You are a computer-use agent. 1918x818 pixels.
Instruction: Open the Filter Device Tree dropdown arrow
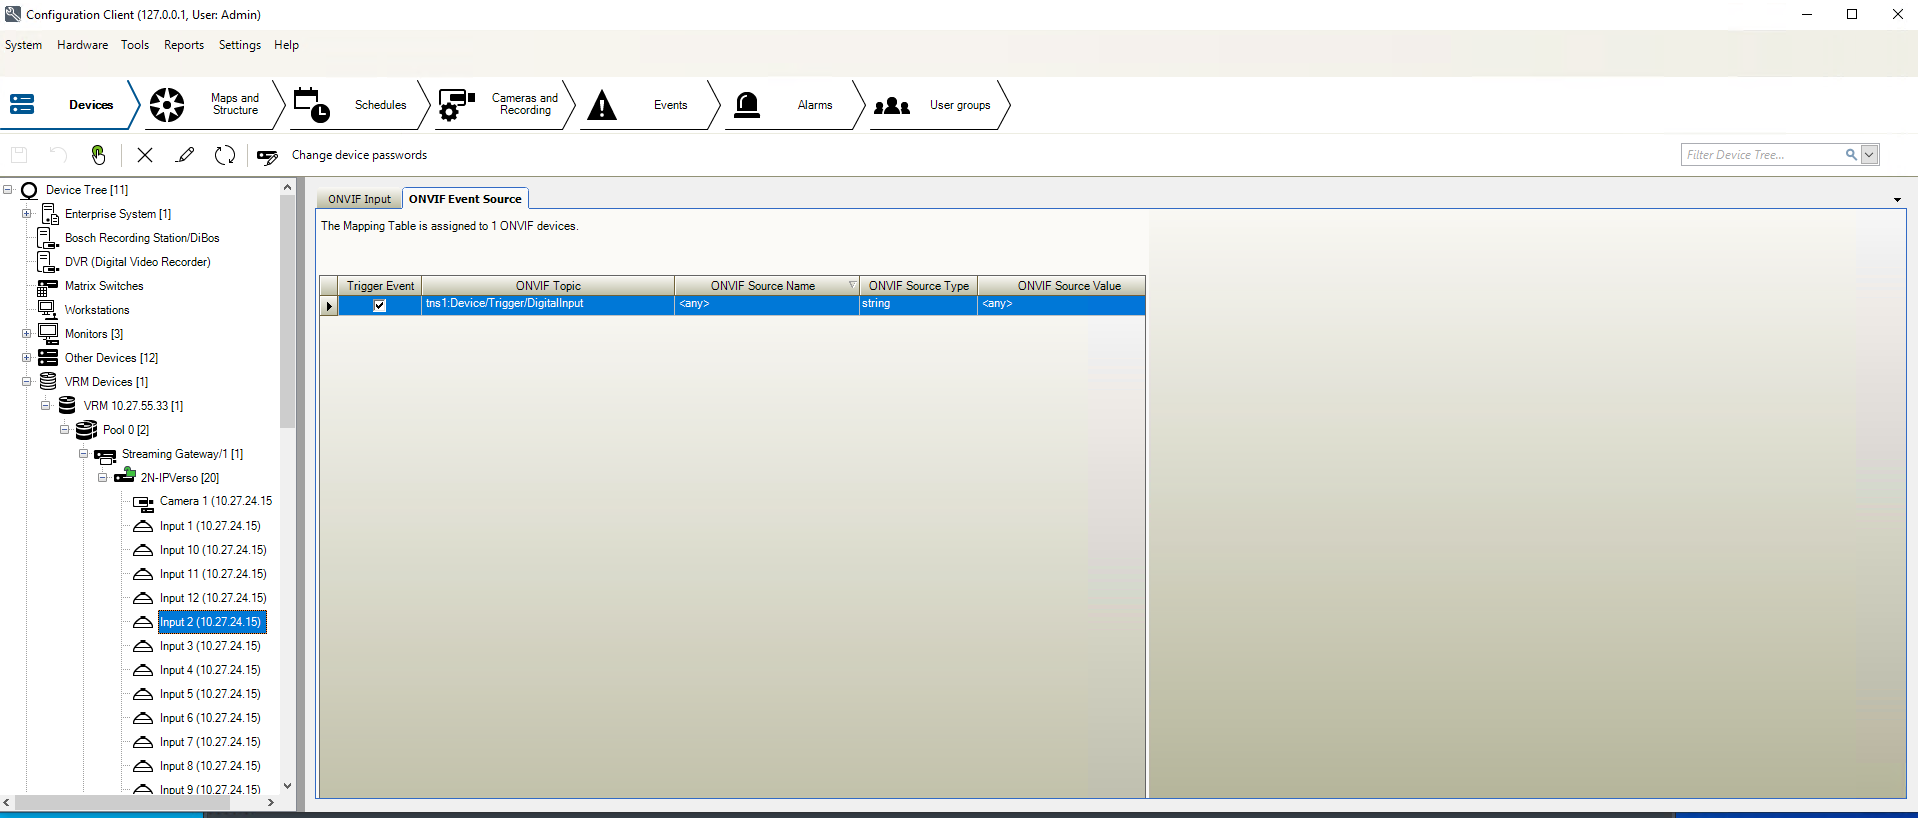(x=1869, y=155)
